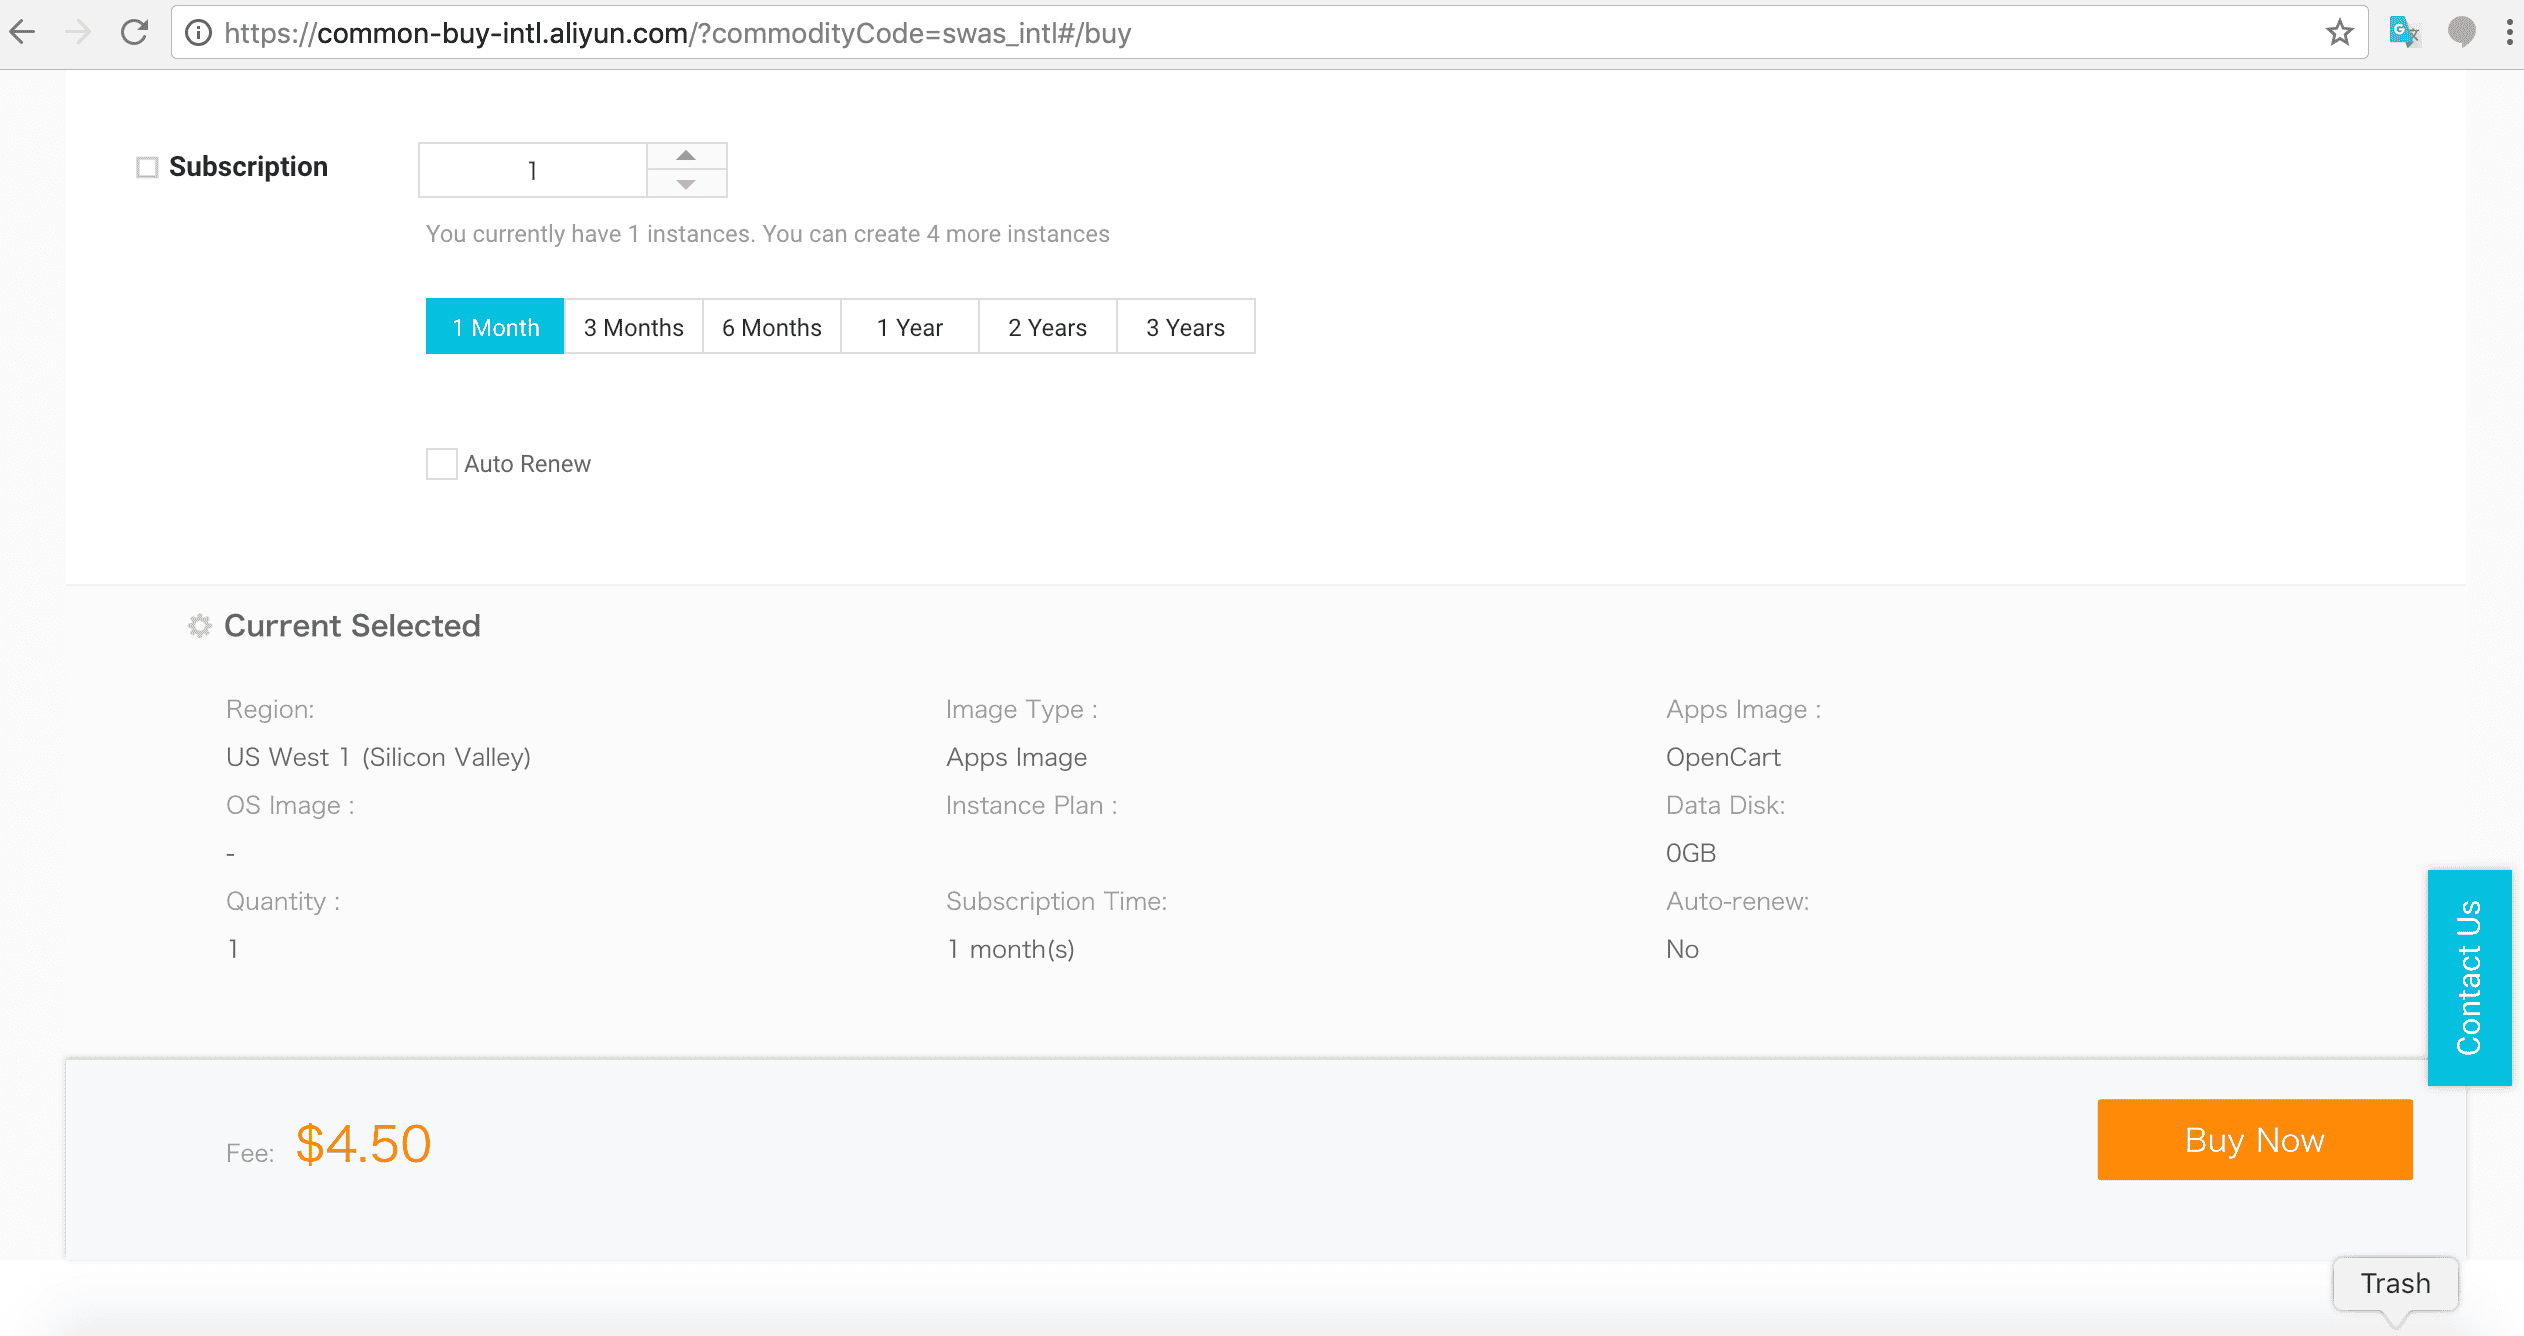Open the Google Translate extension icon
Viewport: 2524px width, 1336px height.
(x=2404, y=33)
